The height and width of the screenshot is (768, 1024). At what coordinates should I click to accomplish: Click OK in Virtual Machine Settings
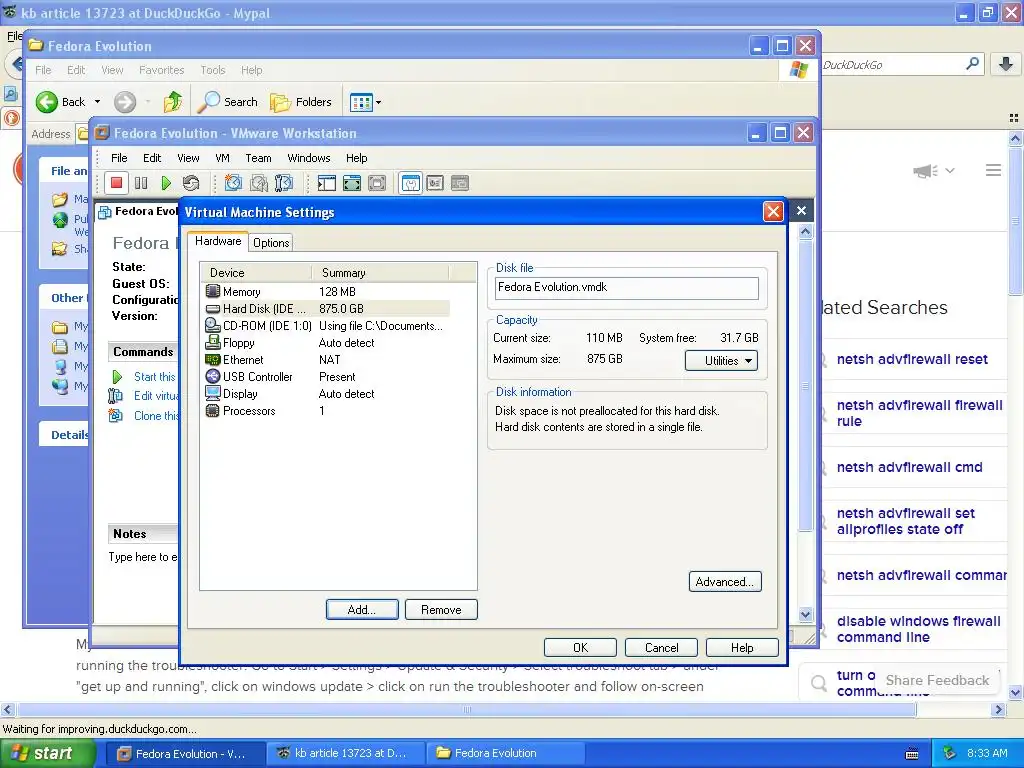(x=580, y=648)
